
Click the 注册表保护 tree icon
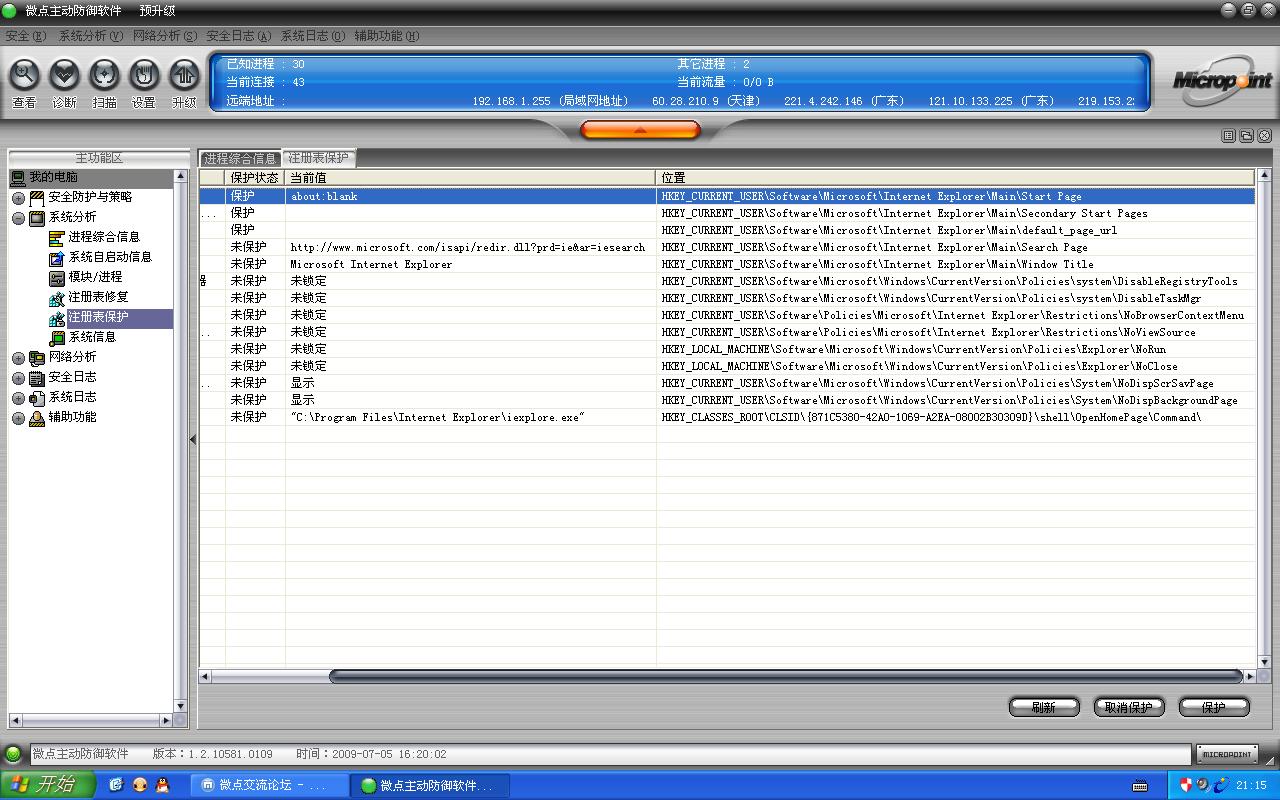[x=57, y=318]
